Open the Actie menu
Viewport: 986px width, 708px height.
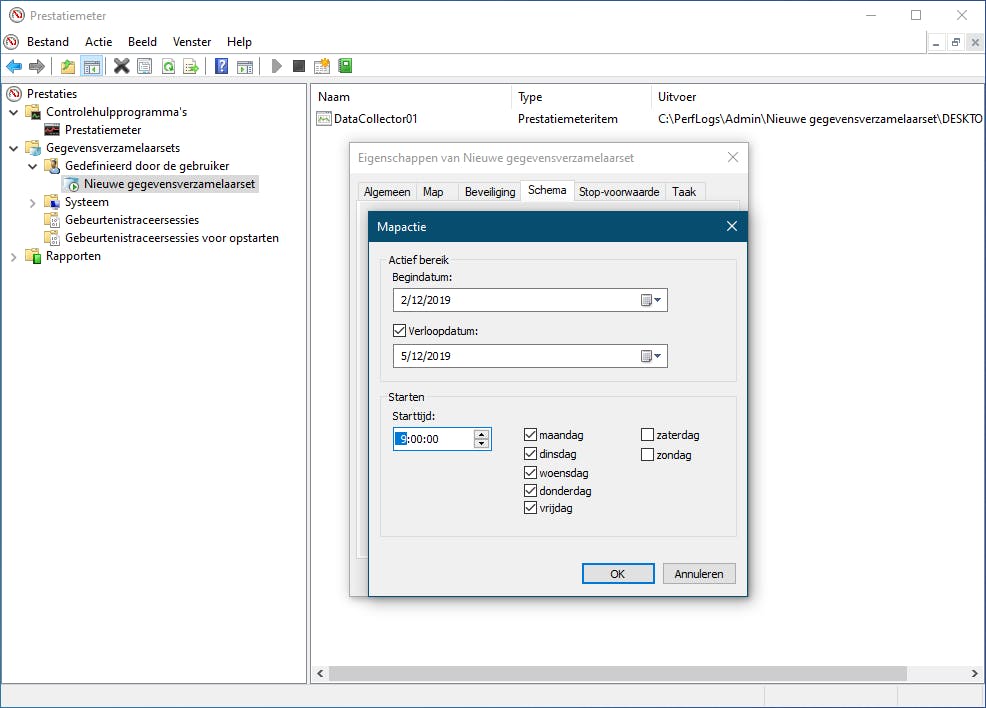pyautogui.click(x=99, y=42)
